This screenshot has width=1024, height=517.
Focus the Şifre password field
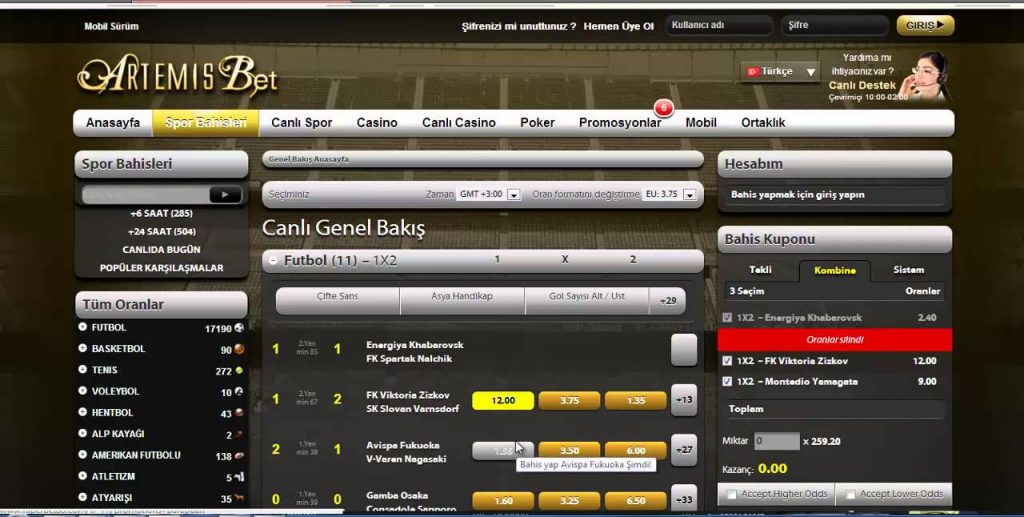click(x=835, y=25)
